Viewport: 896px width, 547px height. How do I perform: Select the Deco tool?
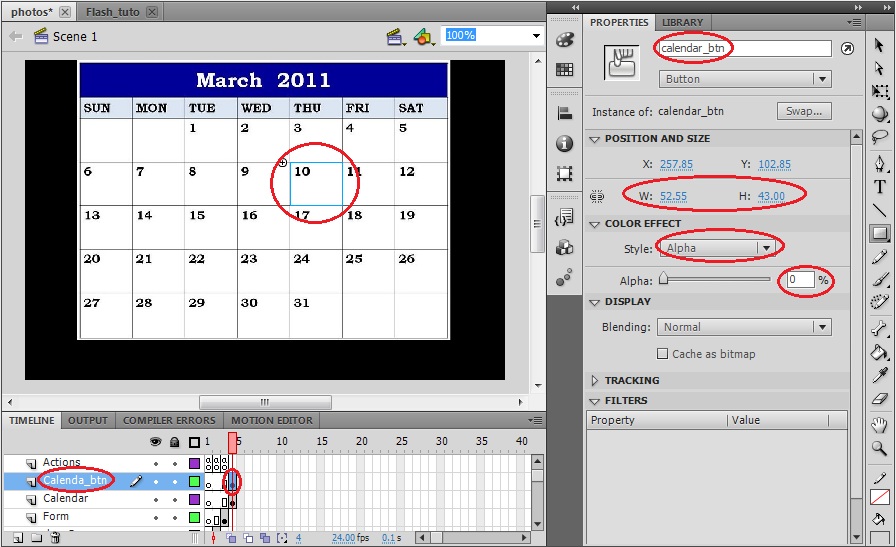[x=880, y=302]
